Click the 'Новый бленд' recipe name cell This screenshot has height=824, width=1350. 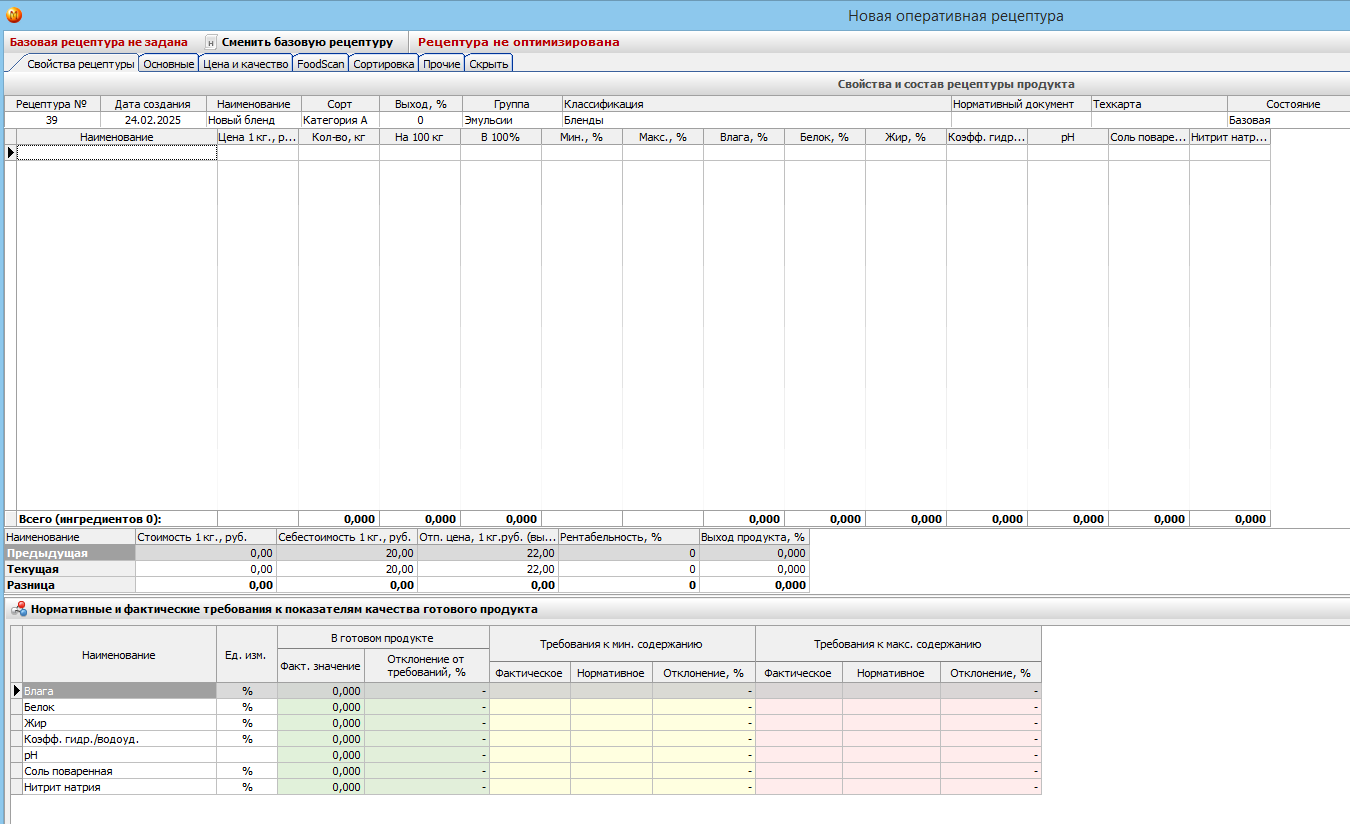[253, 120]
